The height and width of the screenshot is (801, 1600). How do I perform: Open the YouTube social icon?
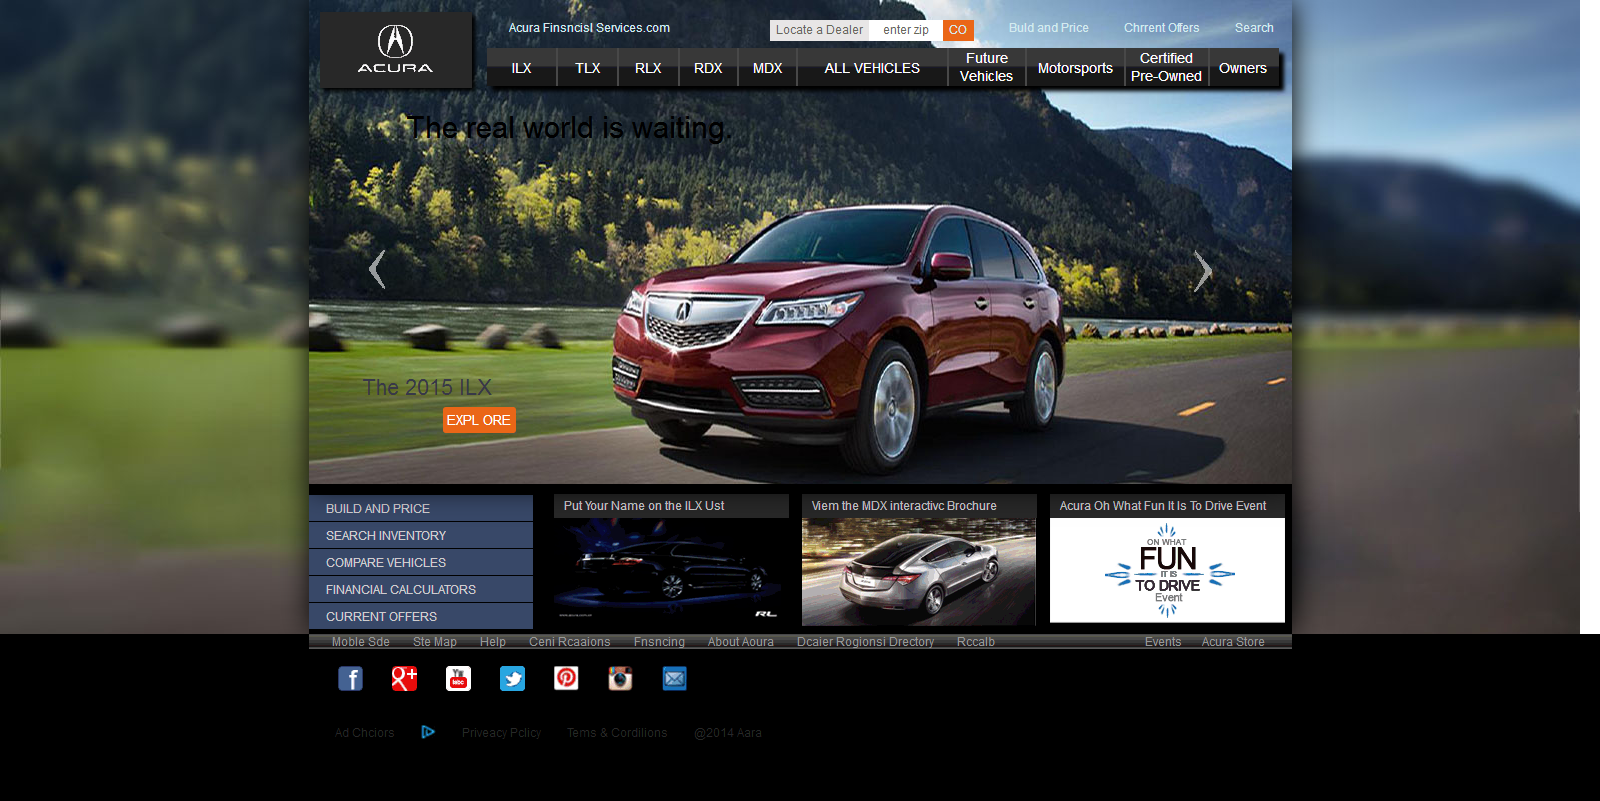(x=458, y=679)
